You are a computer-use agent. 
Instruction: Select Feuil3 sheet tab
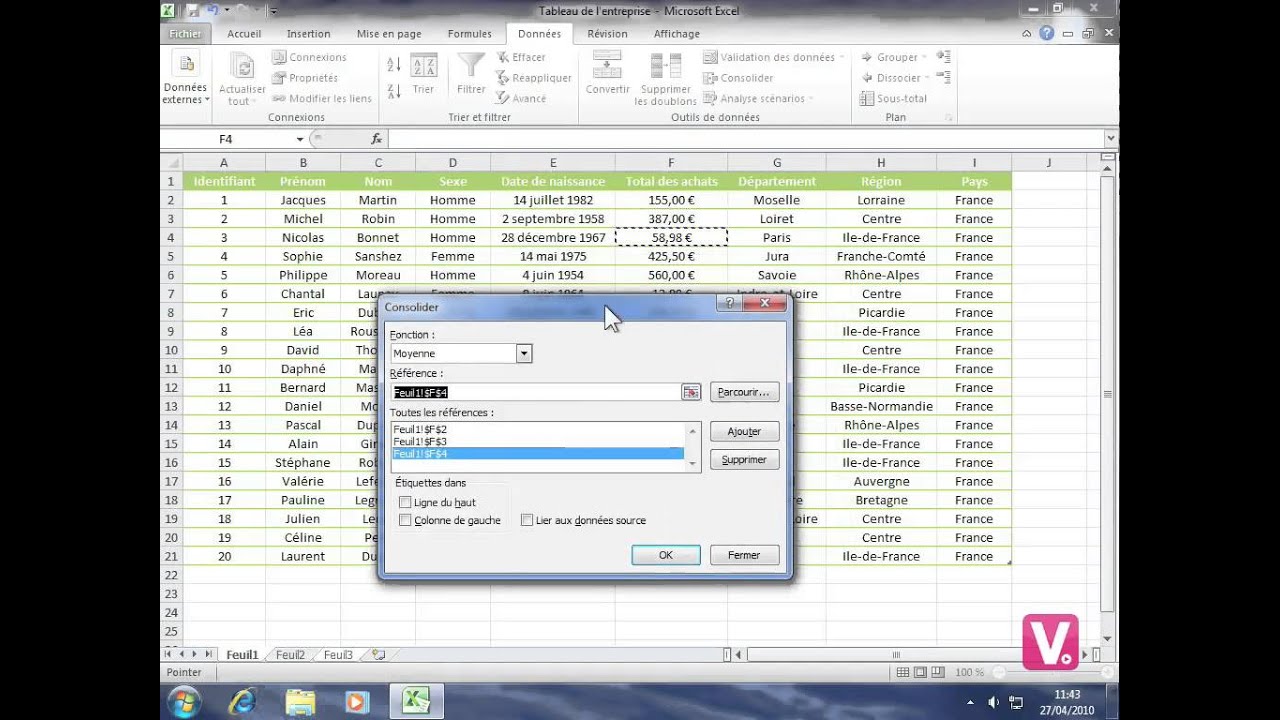click(x=338, y=655)
